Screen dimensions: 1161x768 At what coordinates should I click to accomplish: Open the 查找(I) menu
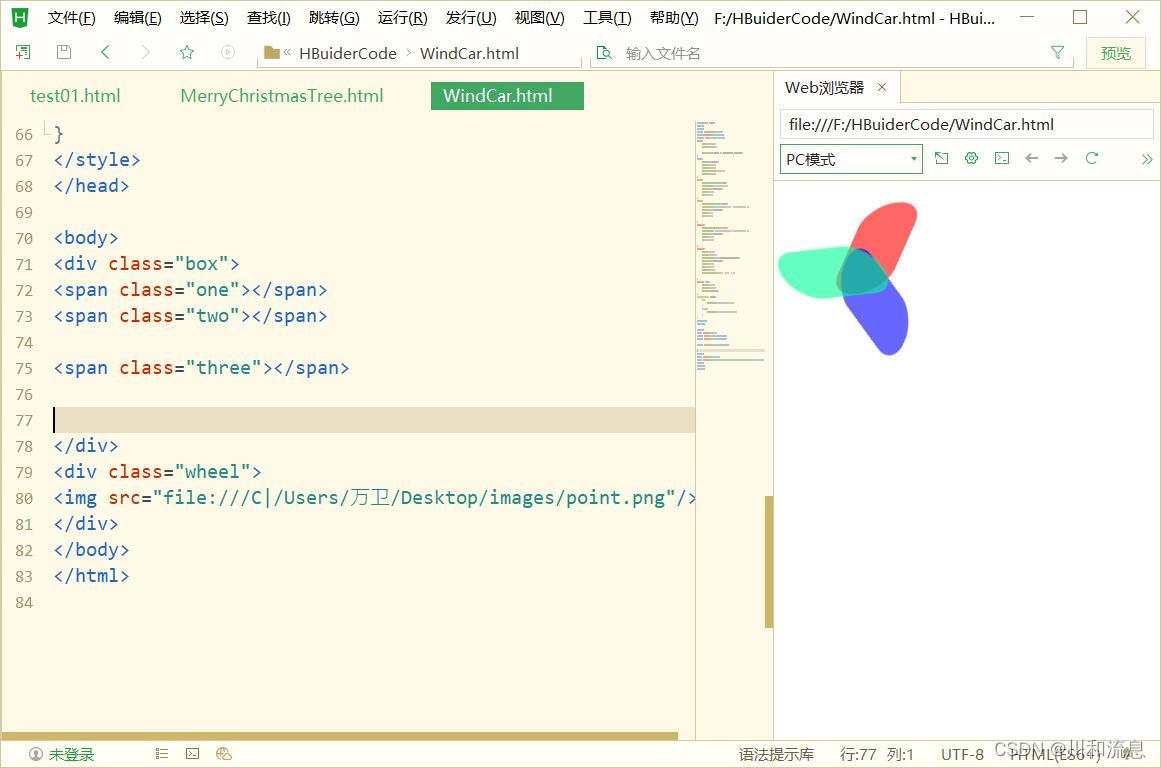[x=269, y=18]
